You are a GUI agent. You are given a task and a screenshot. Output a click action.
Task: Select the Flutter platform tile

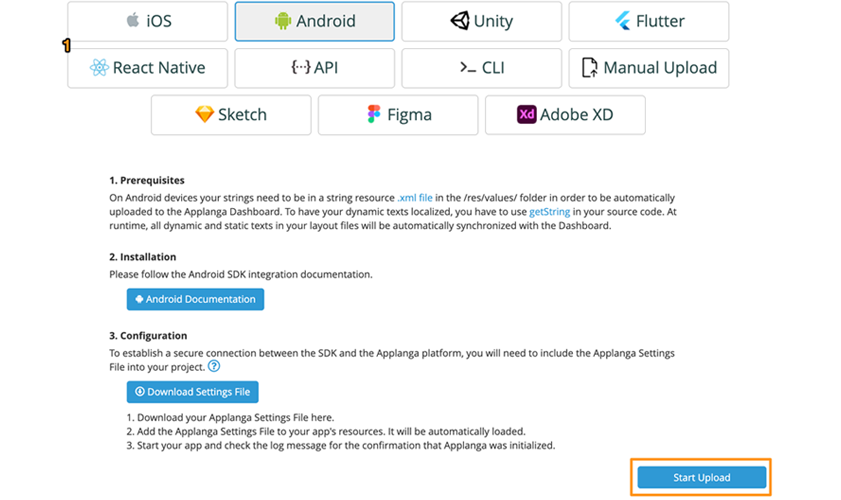(x=648, y=21)
